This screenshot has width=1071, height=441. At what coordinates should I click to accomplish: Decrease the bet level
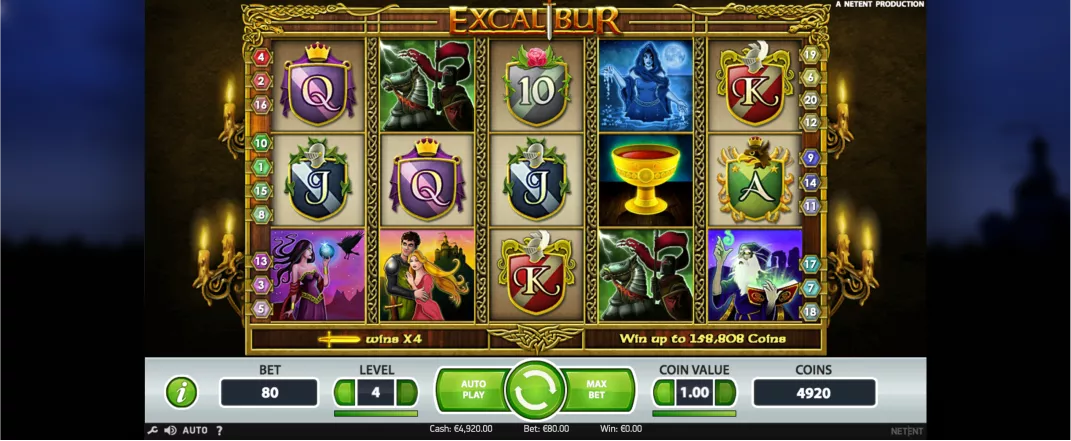click(x=344, y=393)
